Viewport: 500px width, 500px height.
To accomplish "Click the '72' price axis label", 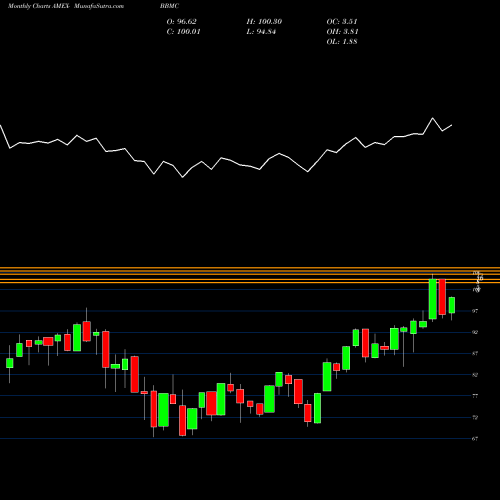I will 475,417.
